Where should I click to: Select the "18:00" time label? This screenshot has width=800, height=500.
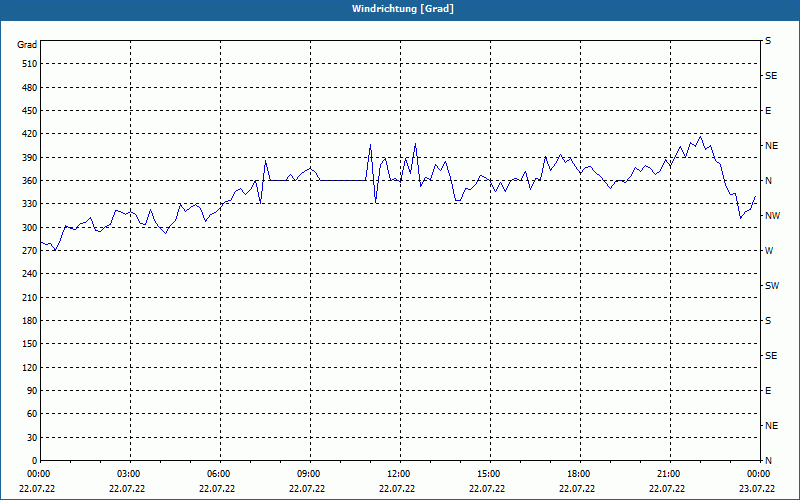tap(579, 474)
